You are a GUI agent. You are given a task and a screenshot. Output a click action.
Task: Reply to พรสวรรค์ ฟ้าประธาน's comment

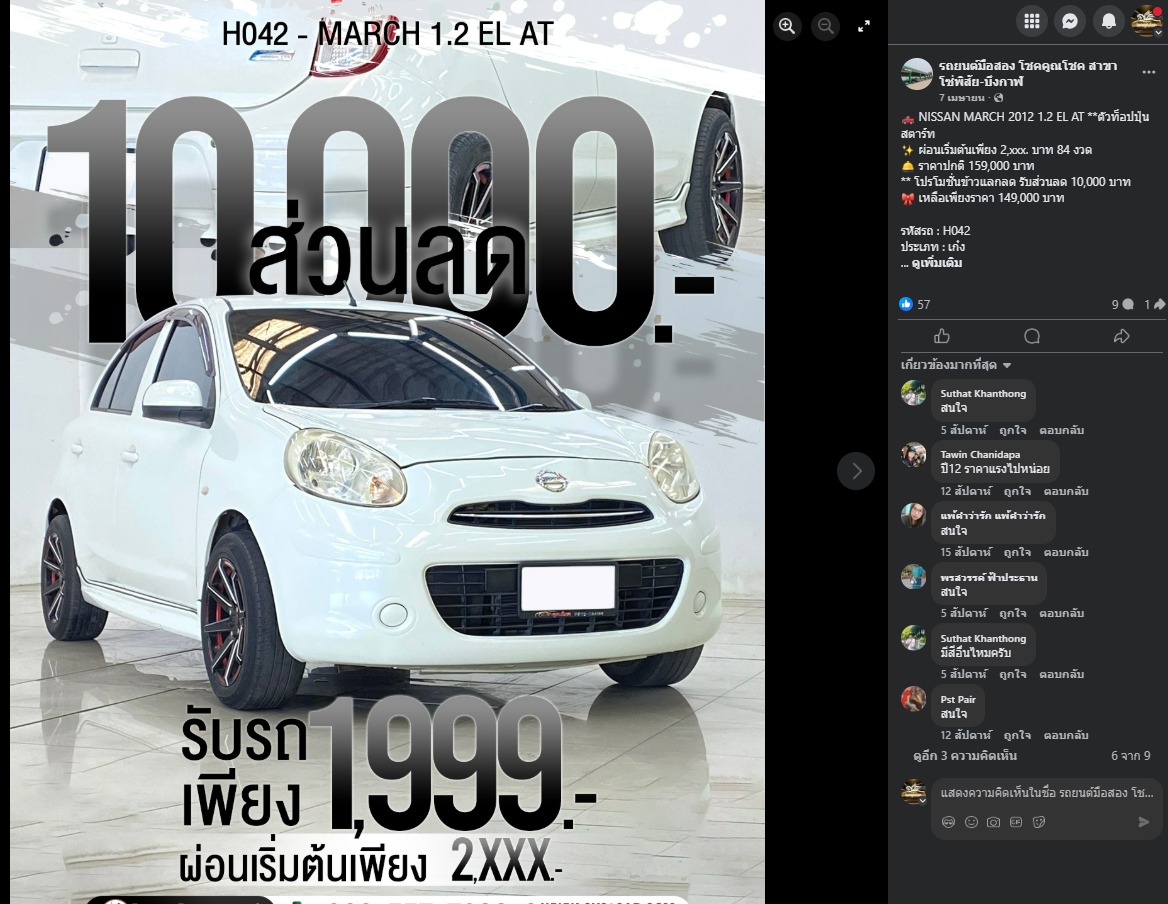pyautogui.click(x=1061, y=614)
